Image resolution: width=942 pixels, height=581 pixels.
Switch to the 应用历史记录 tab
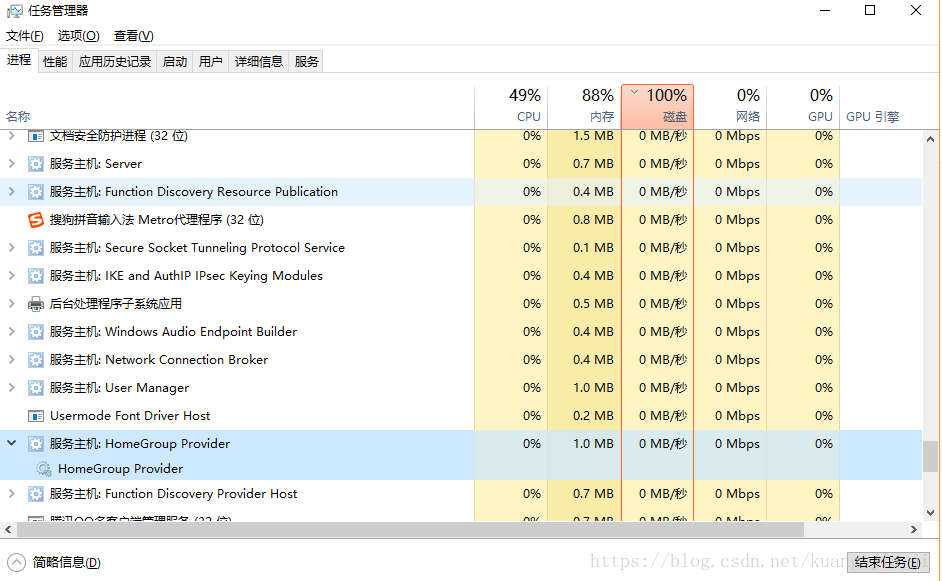pos(115,61)
